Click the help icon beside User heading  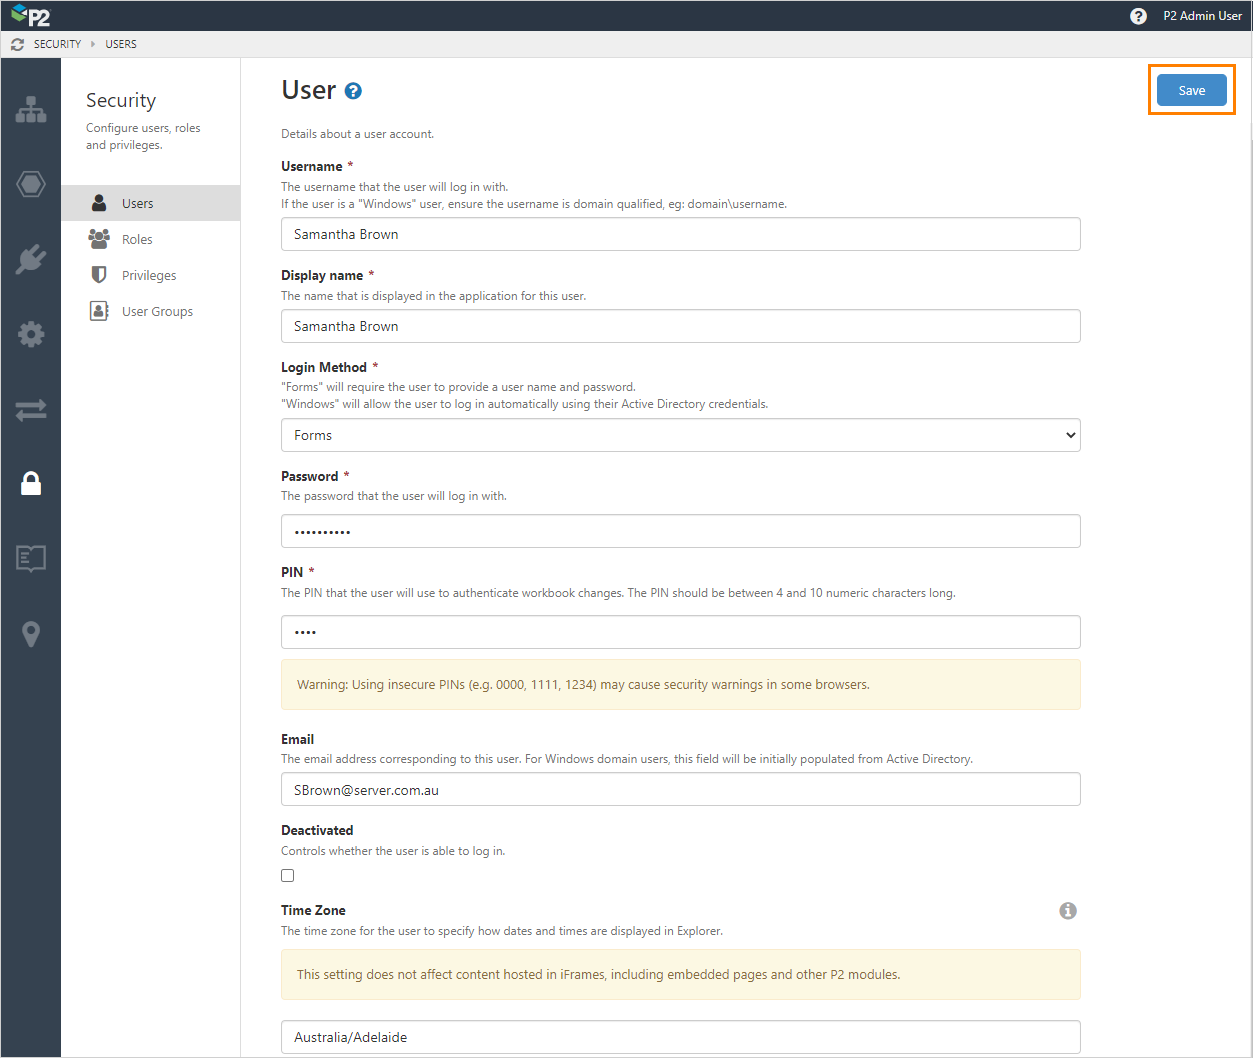[x=353, y=91]
